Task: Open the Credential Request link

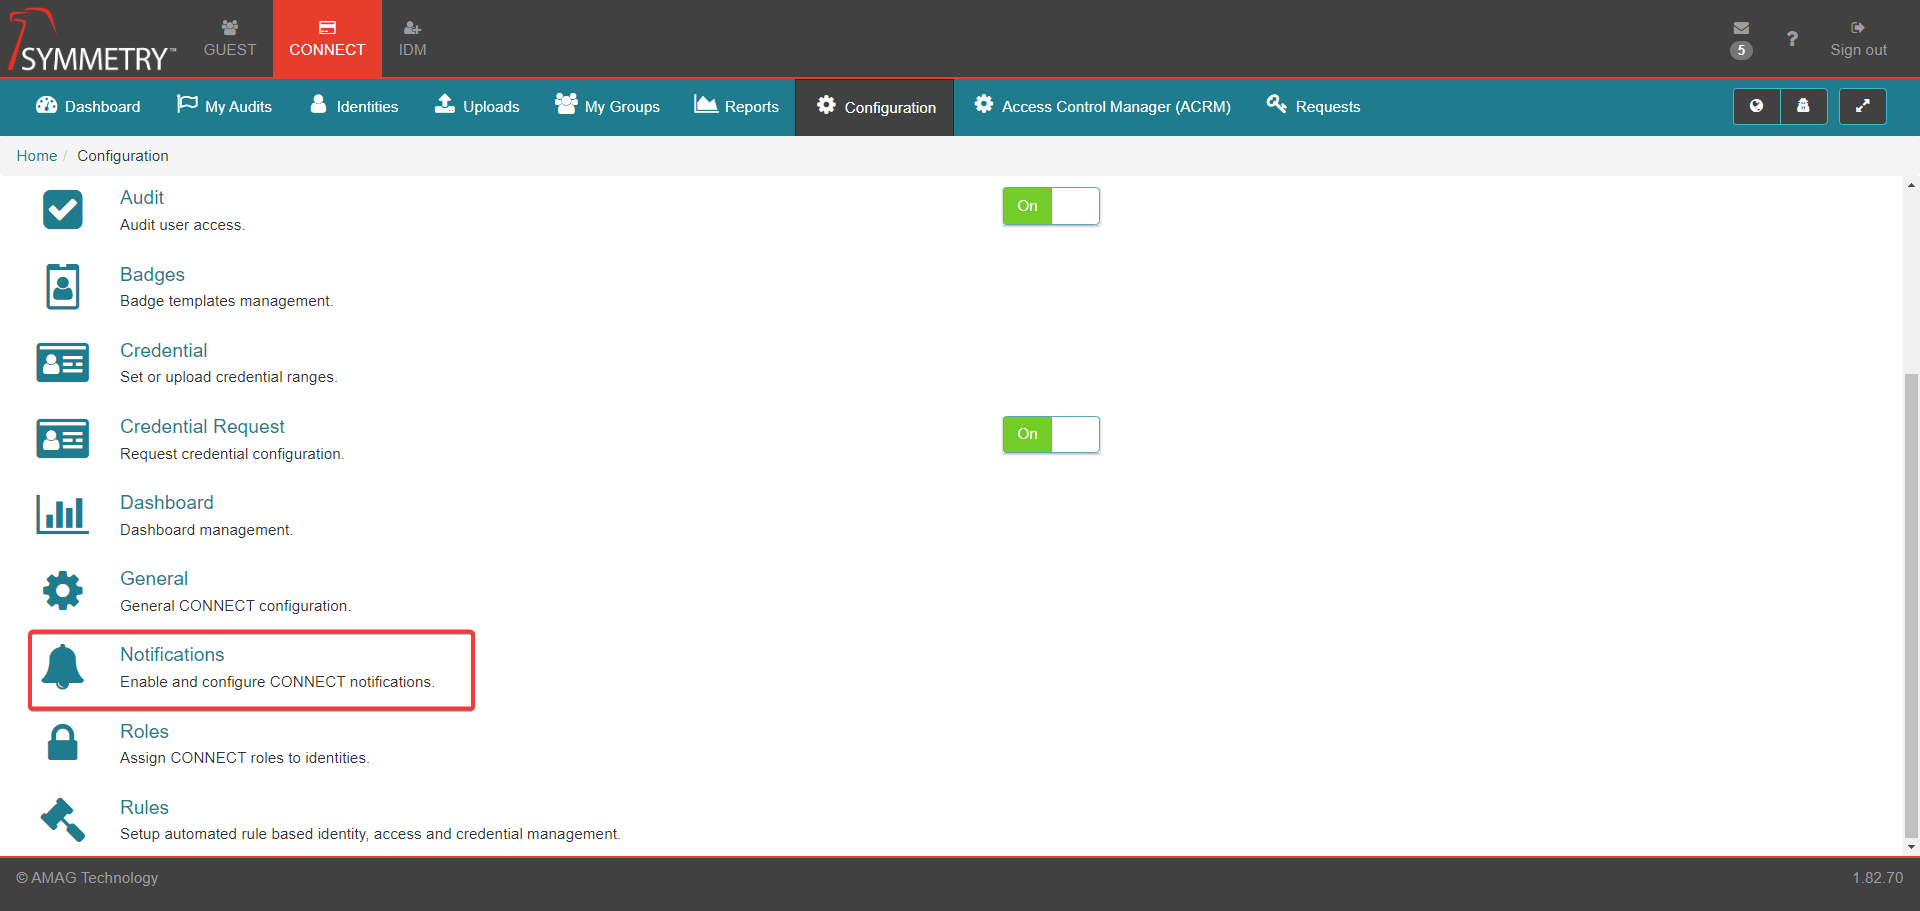Action: [x=202, y=427]
